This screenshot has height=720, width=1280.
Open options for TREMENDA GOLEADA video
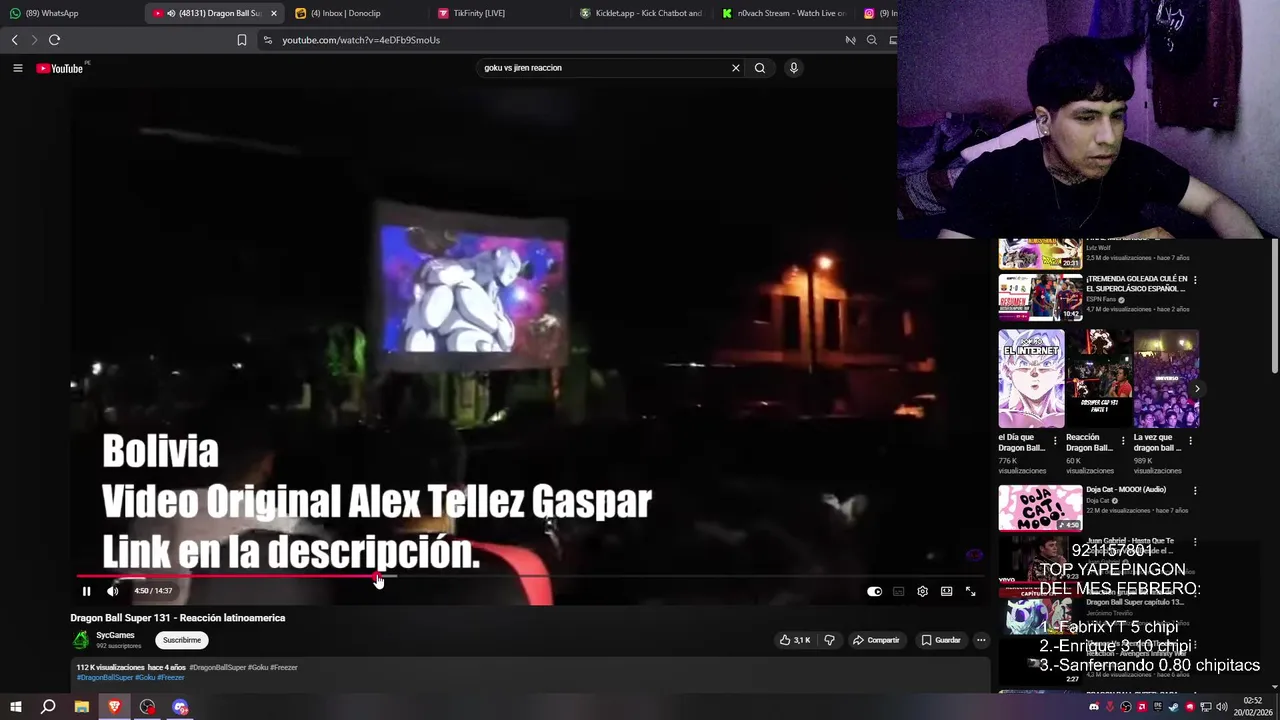[x=1195, y=280]
